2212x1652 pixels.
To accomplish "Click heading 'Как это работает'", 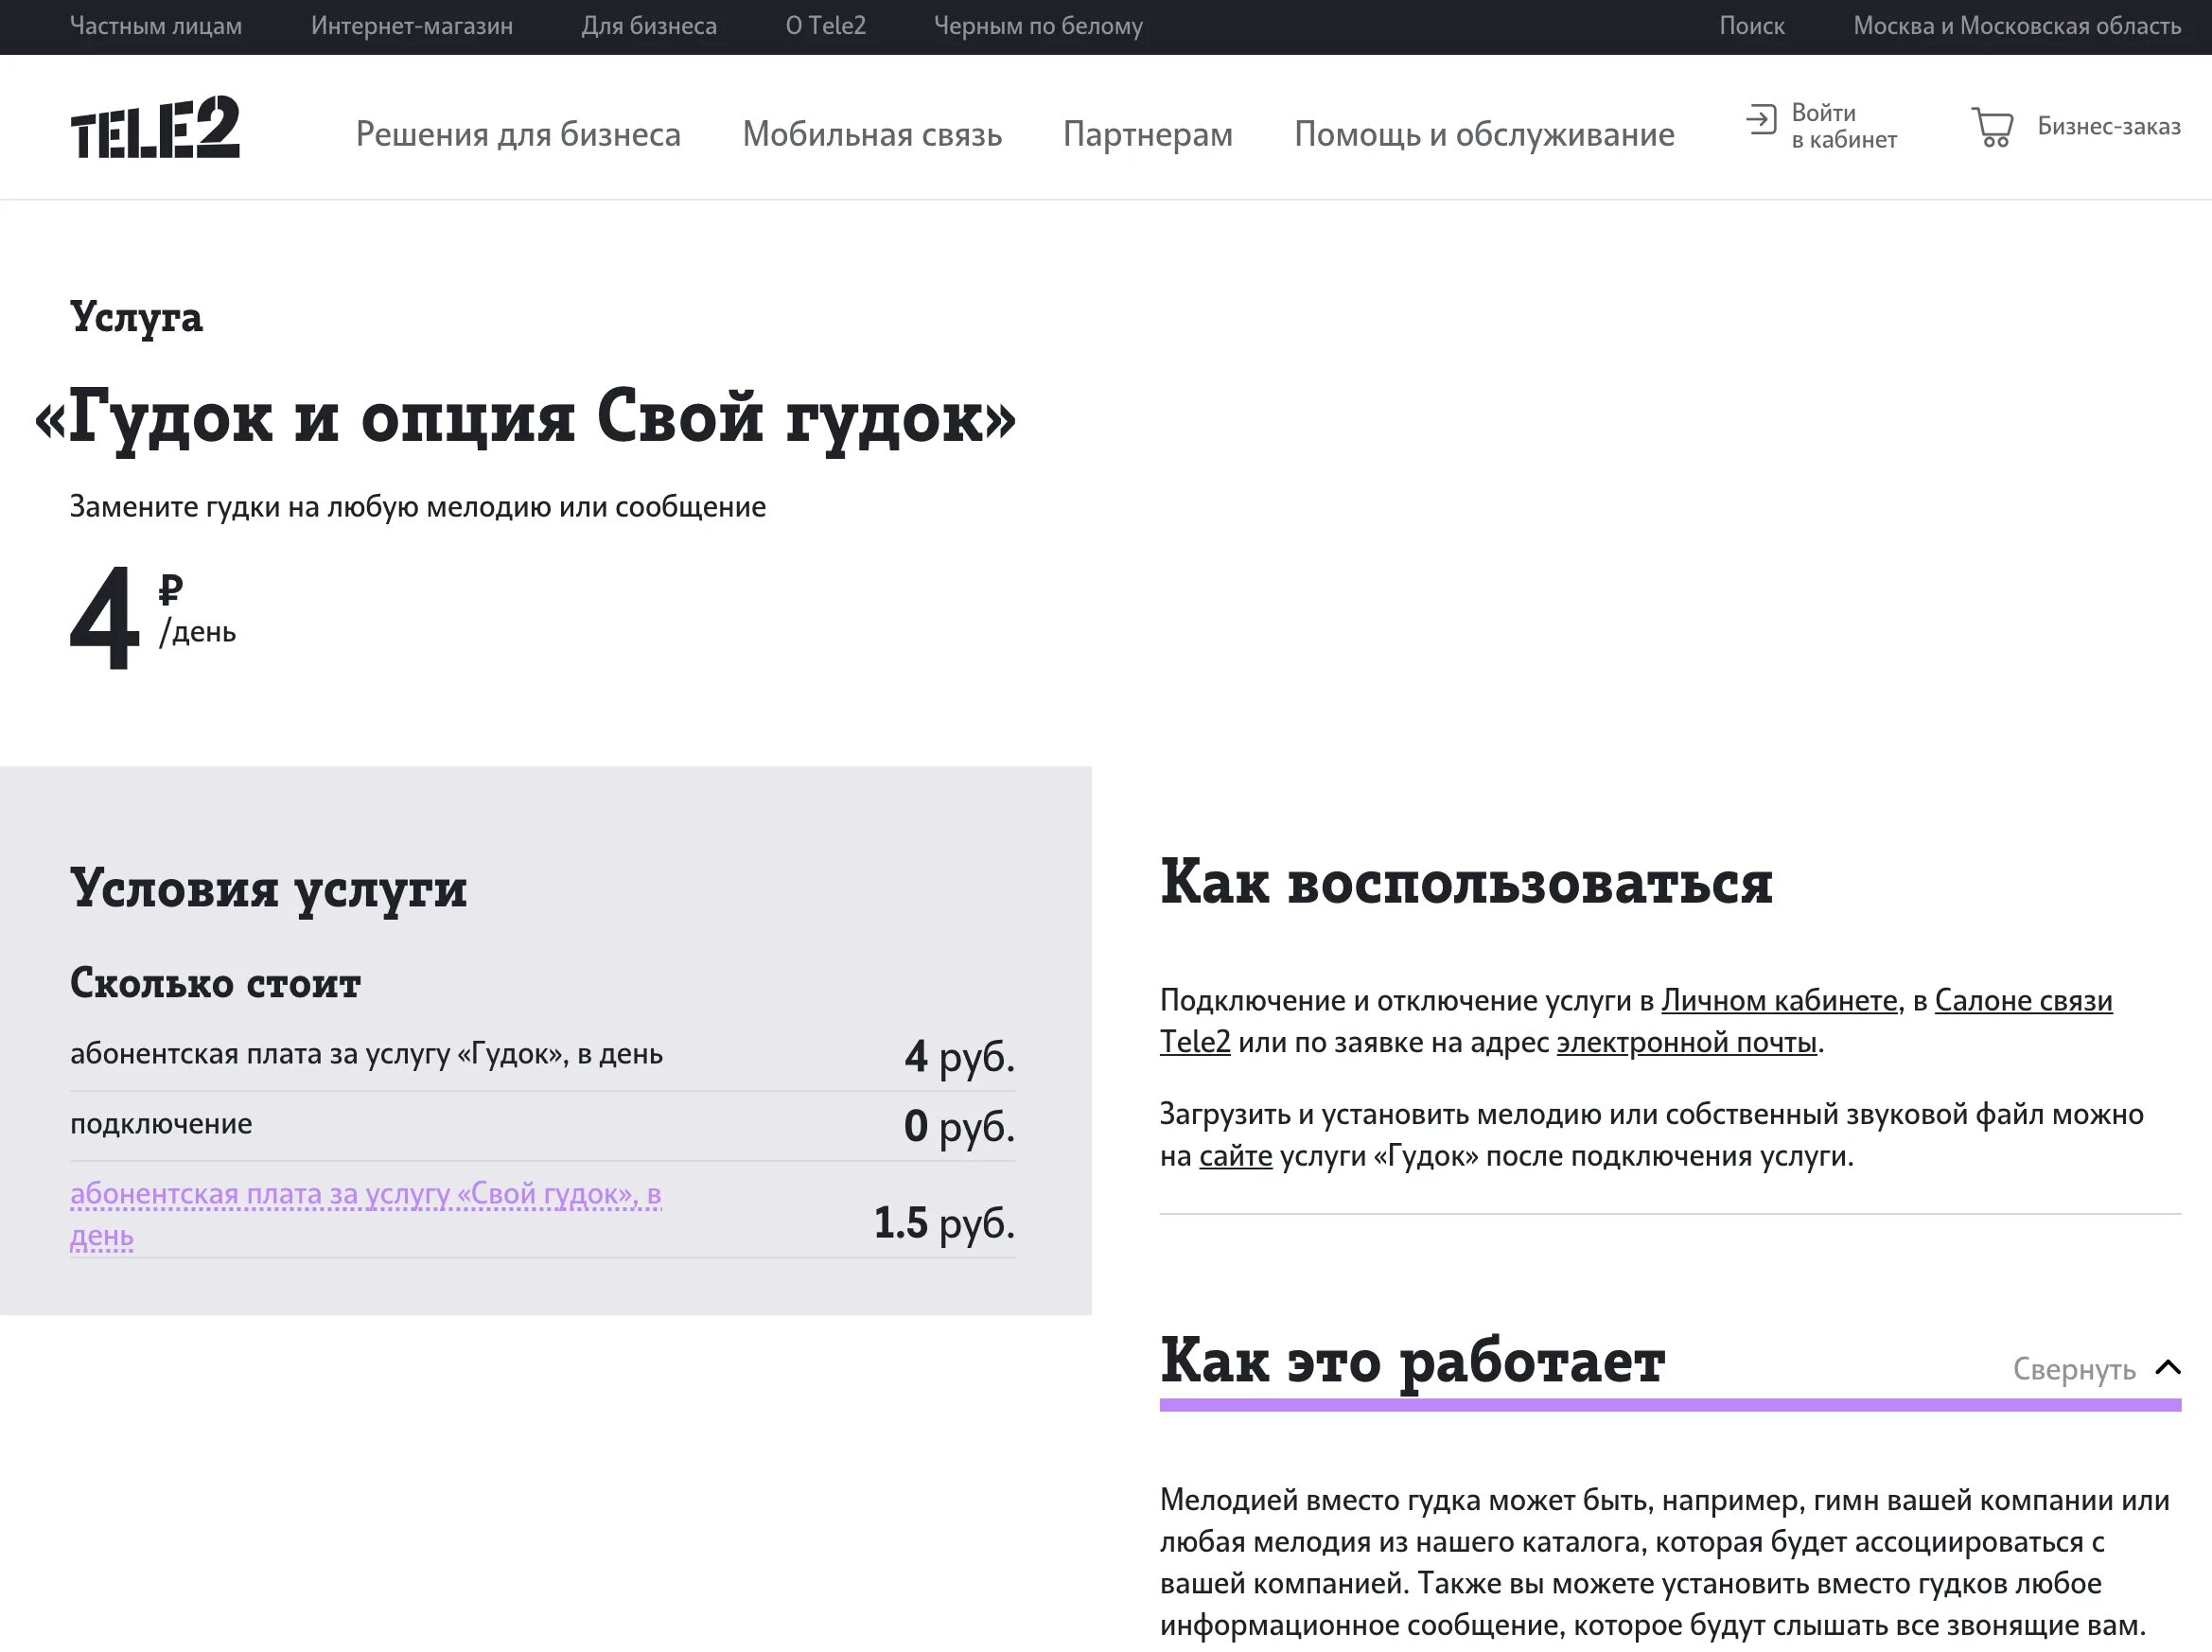I will [x=1412, y=1361].
